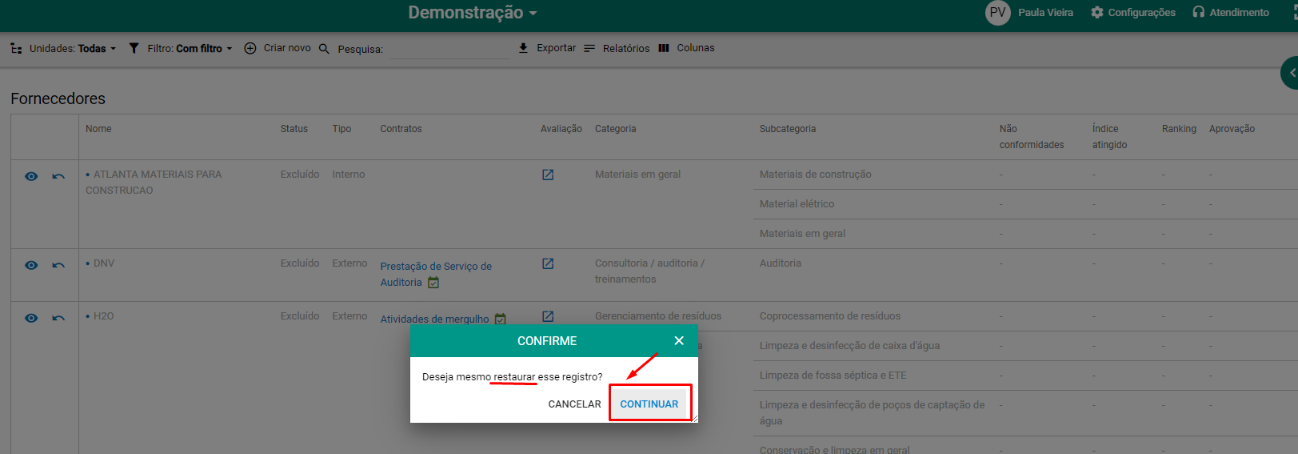
Task: Click the Ranking column header
Action: (x=1179, y=129)
